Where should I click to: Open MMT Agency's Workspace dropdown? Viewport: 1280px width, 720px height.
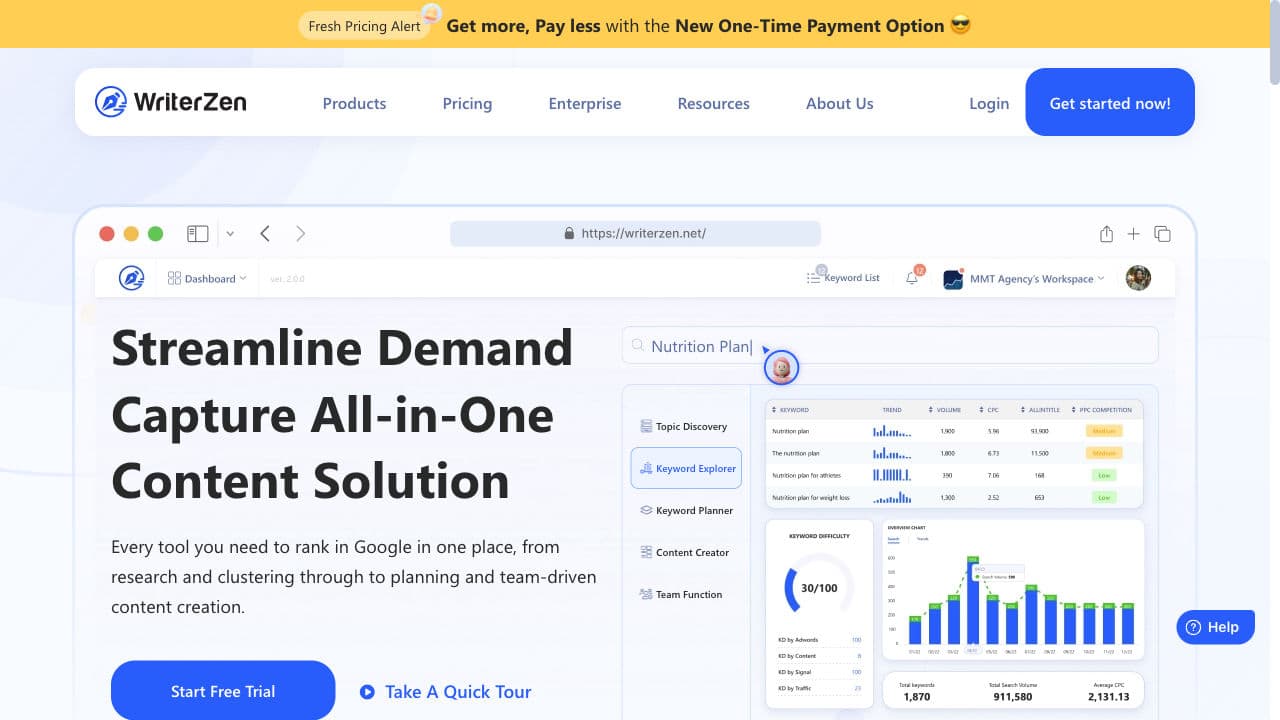click(x=1024, y=279)
